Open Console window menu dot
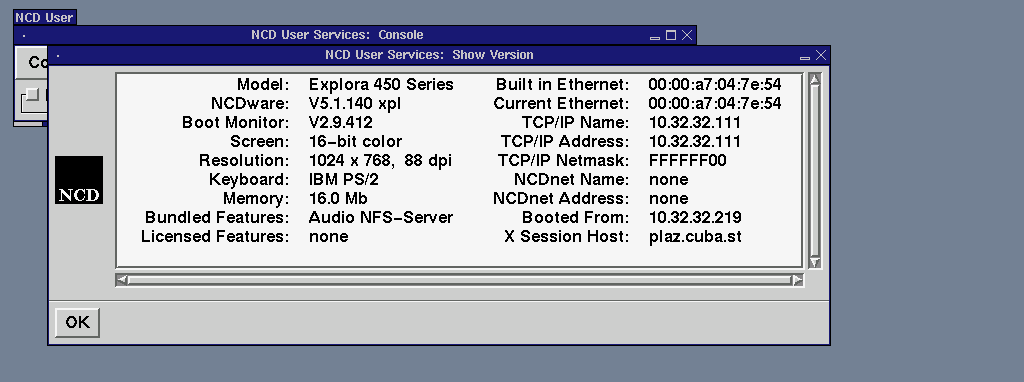 (24, 35)
